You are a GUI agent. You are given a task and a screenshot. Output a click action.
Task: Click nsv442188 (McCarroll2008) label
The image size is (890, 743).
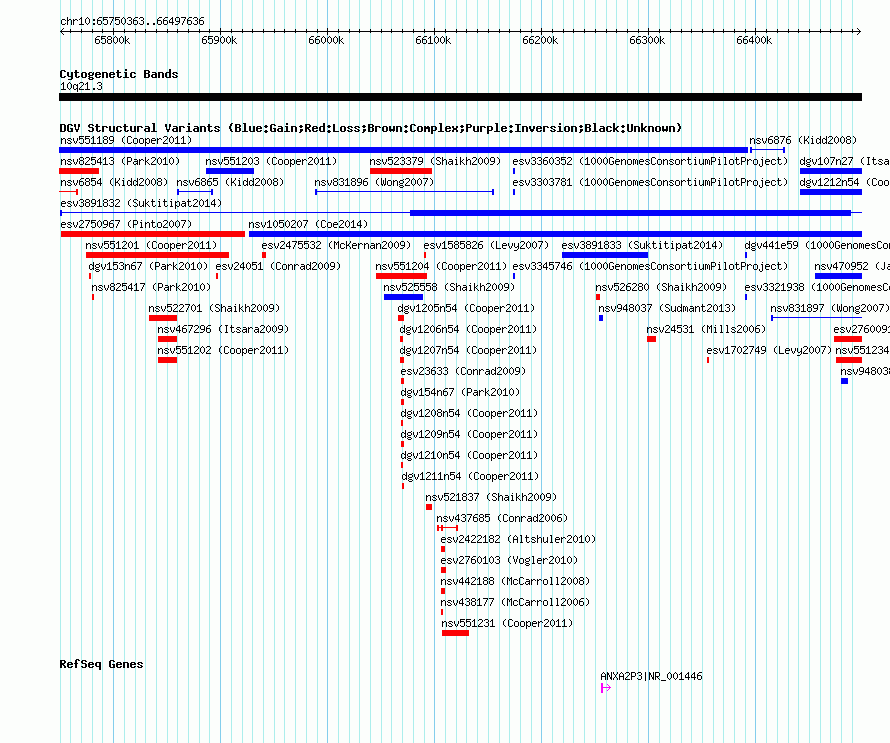pyautogui.click(x=515, y=581)
